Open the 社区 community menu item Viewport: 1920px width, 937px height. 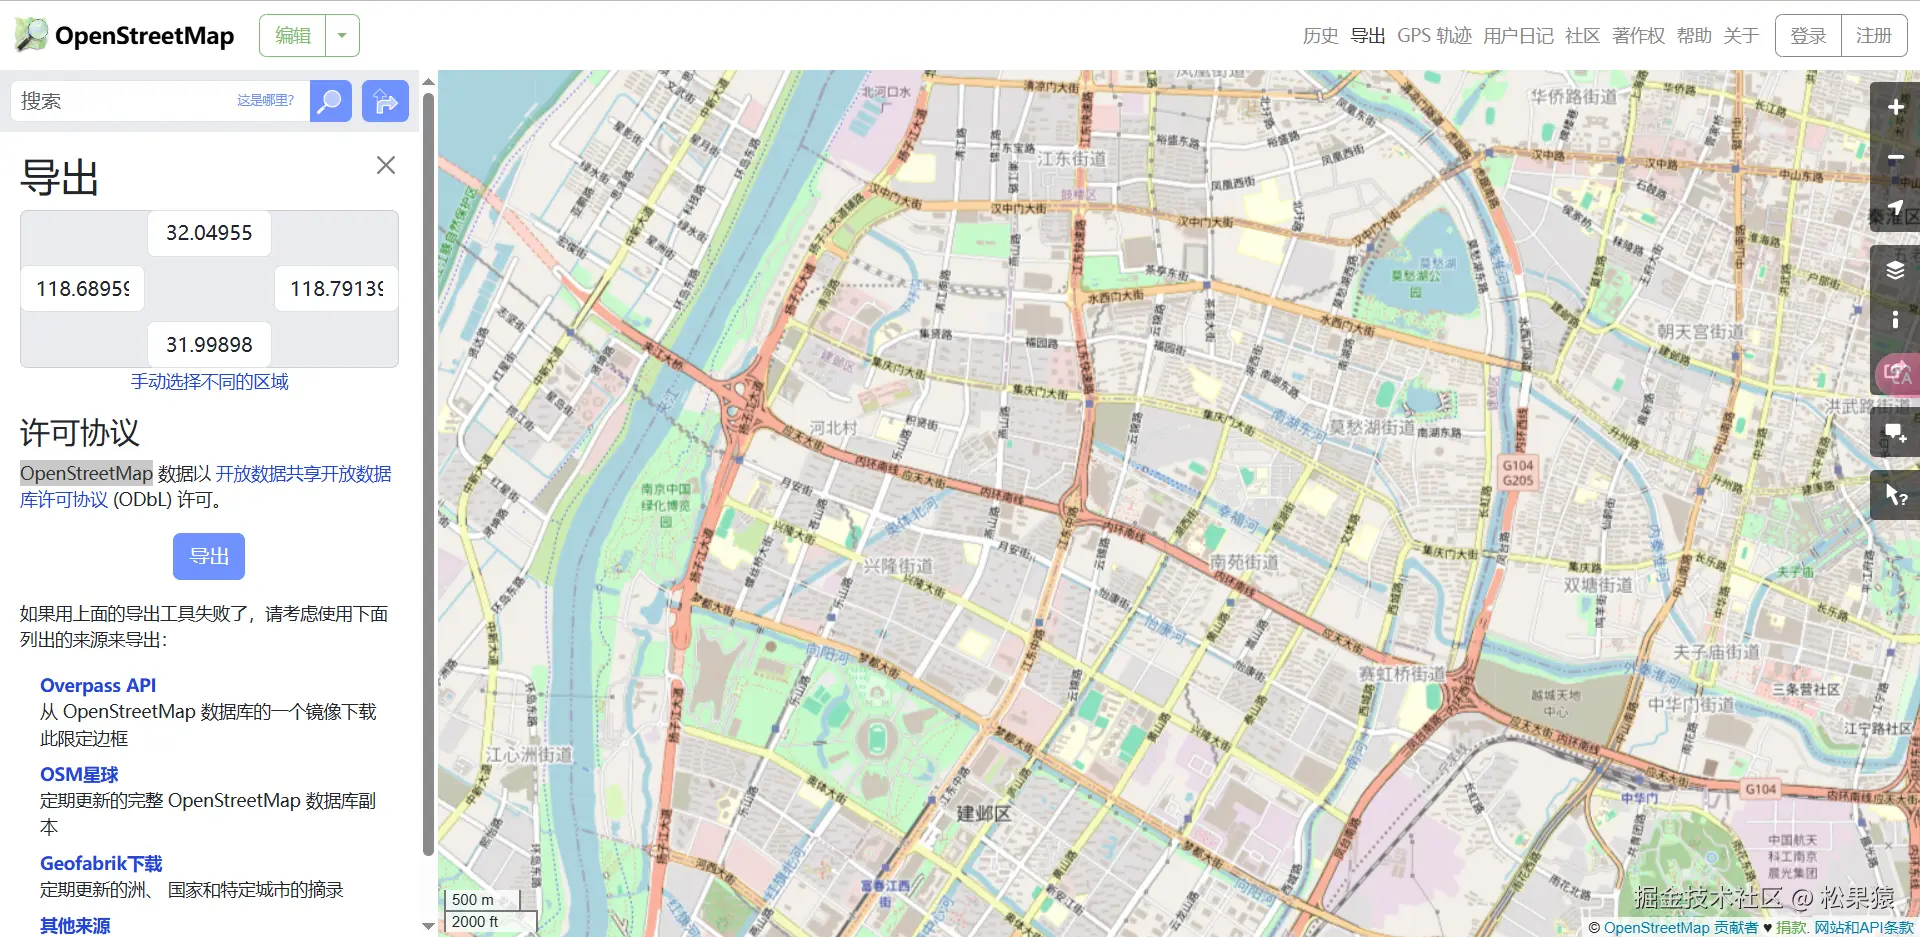(1582, 36)
